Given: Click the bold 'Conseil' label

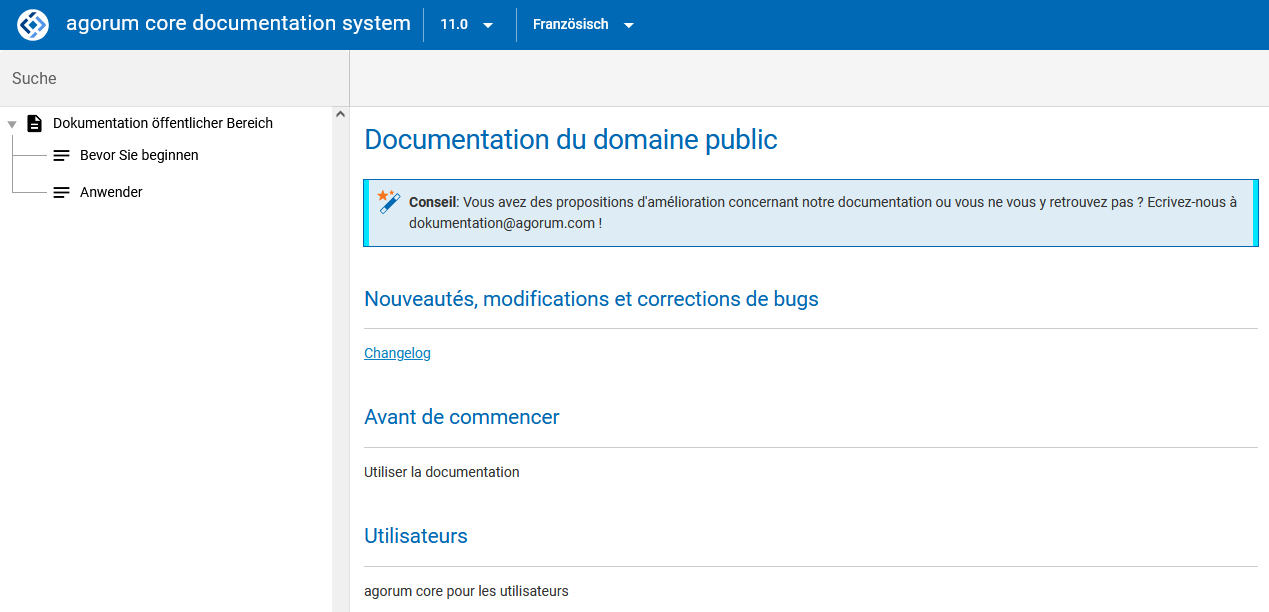Looking at the screenshot, I should pyautogui.click(x=432, y=202).
